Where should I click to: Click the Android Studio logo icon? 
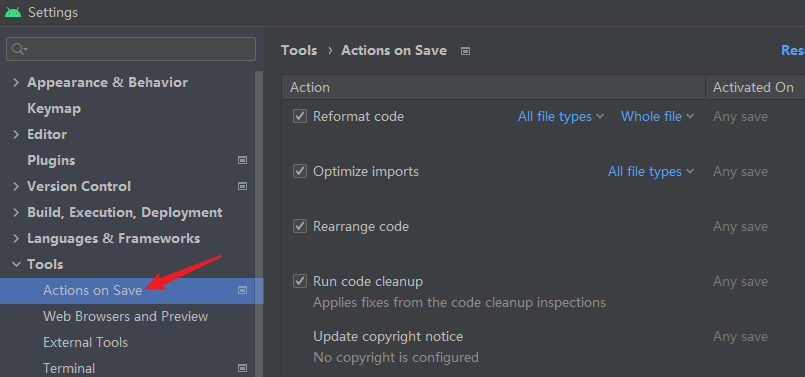click(x=13, y=12)
